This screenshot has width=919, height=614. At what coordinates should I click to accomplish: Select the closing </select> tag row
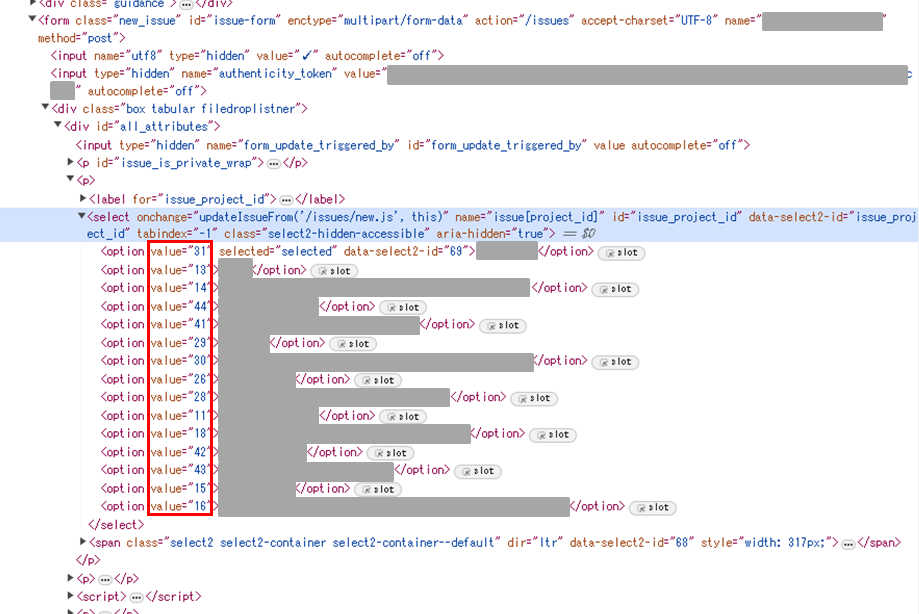pos(115,524)
